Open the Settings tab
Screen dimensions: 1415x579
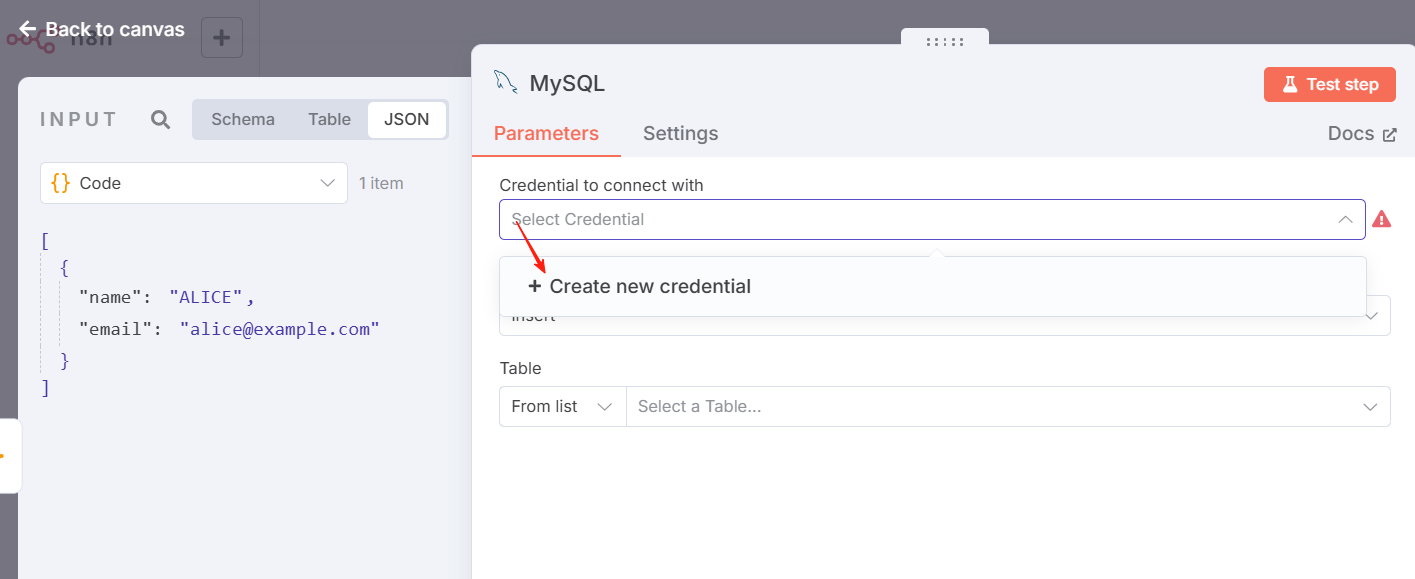tap(680, 134)
